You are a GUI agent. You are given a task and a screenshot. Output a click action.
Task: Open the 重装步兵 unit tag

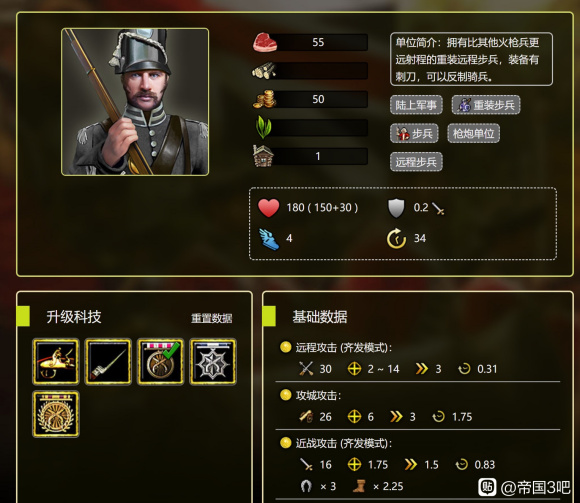click(486, 105)
